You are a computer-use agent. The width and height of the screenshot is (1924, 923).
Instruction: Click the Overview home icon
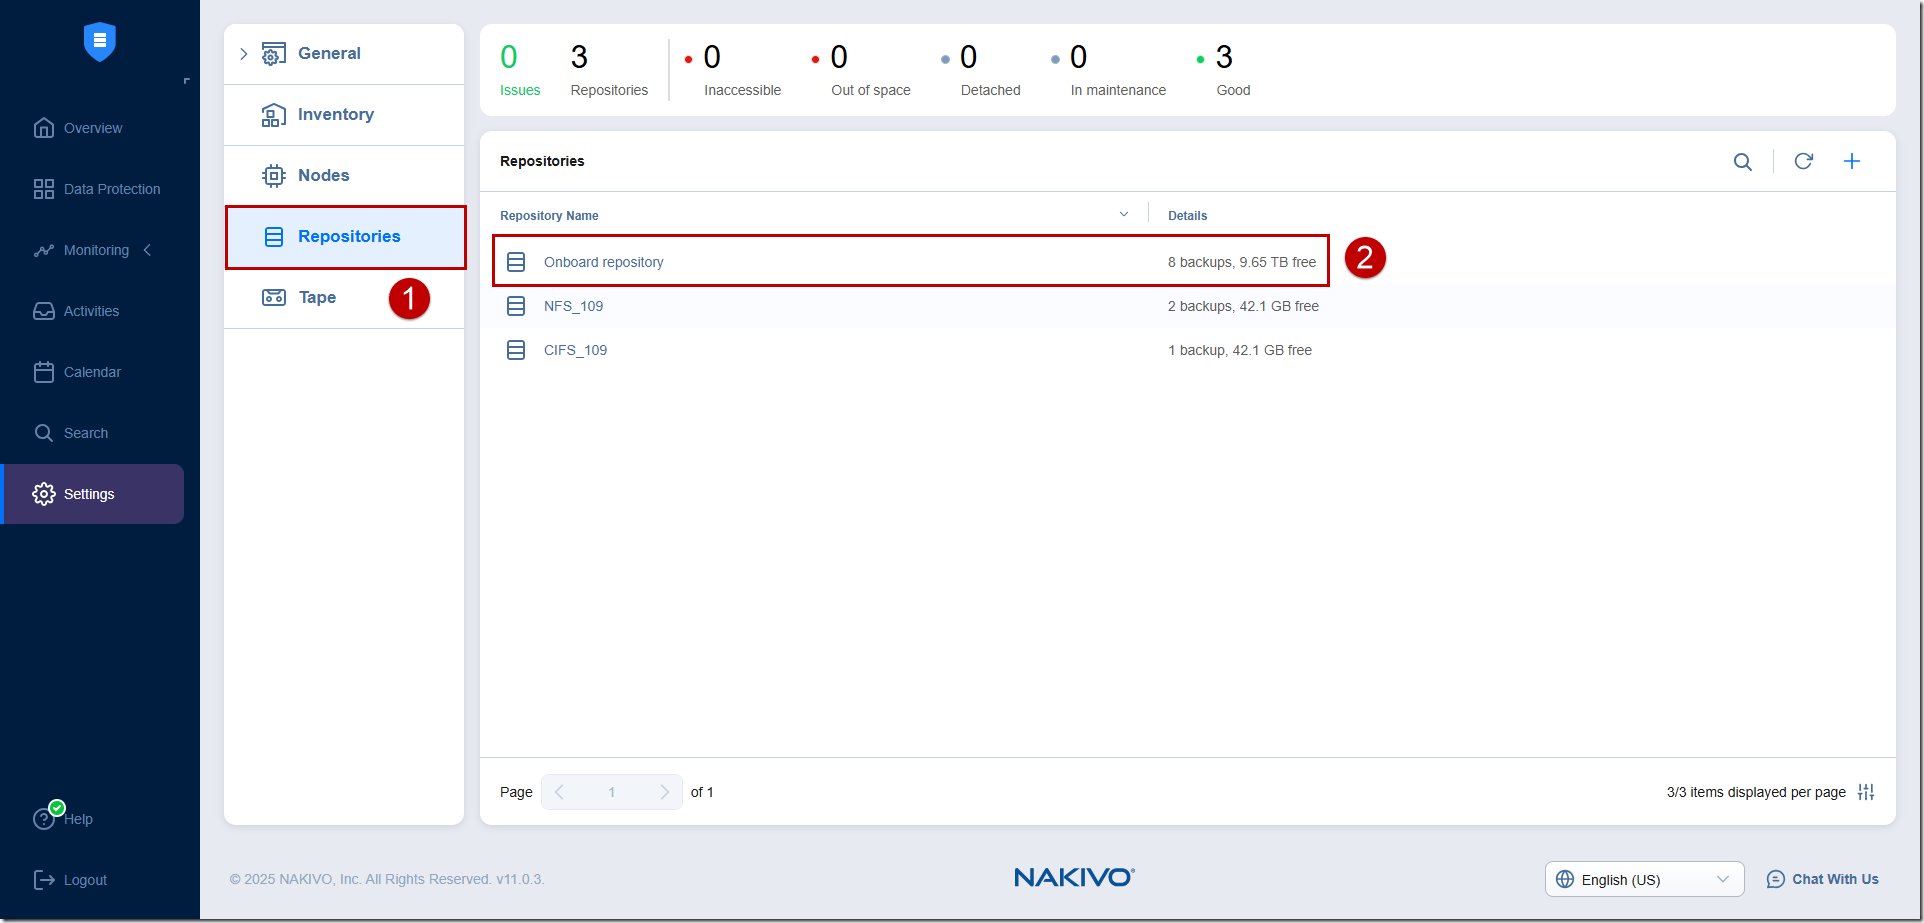[x=44, y=128]
